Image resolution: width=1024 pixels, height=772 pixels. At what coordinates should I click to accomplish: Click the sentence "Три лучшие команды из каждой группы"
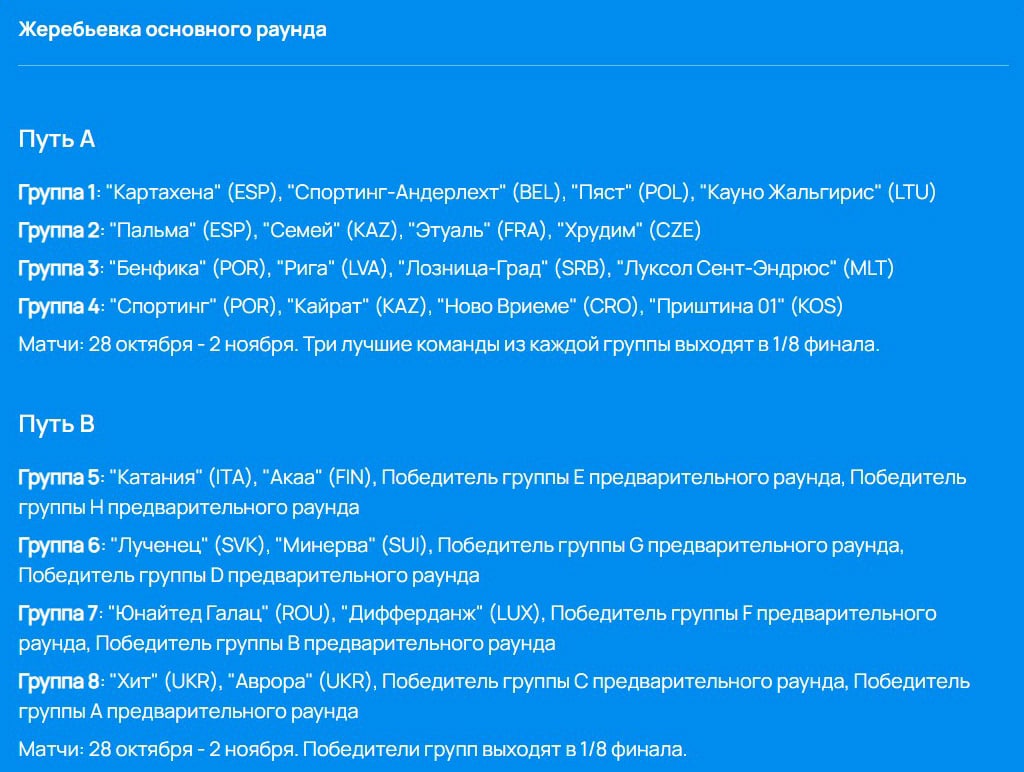tap(487, 344)
